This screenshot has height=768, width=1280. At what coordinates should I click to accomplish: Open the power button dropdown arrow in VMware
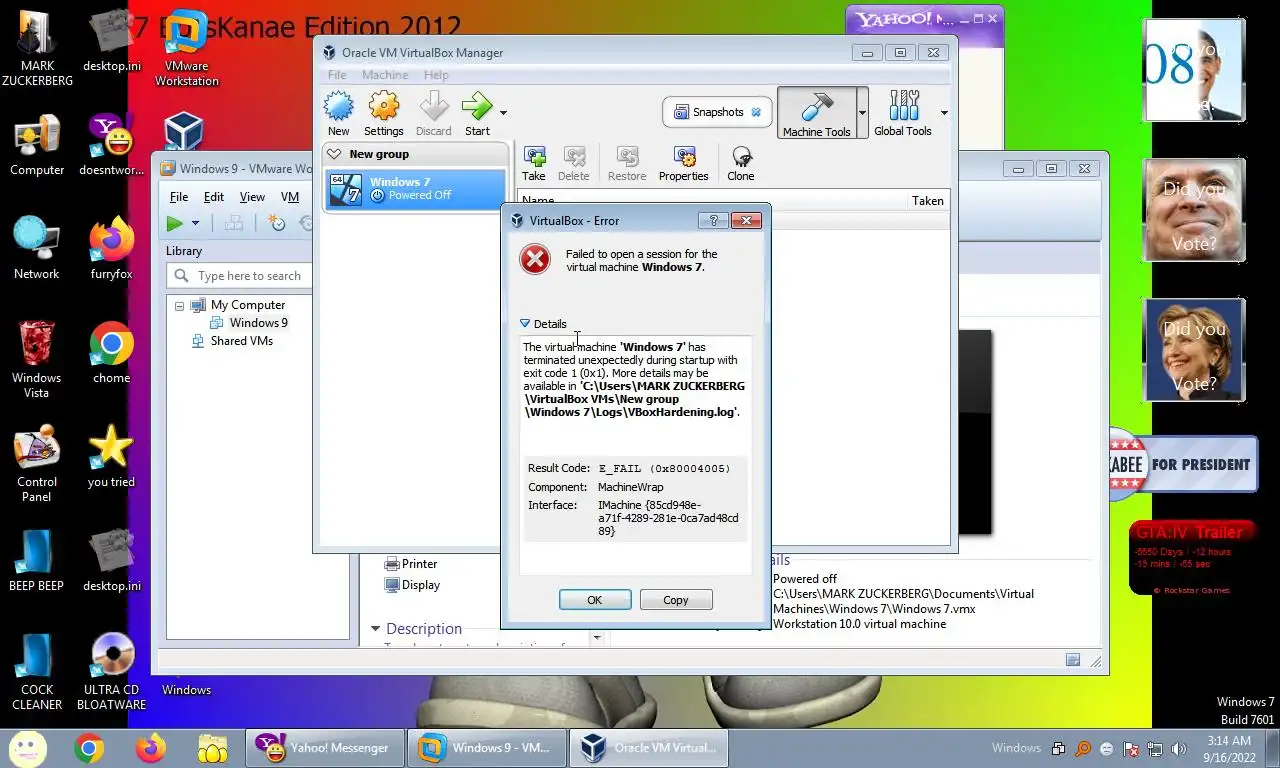(x=195, y=223)
